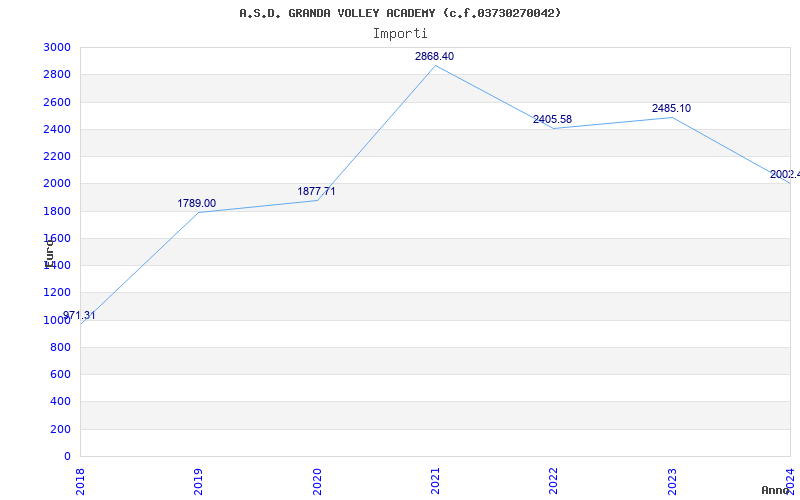Select the 400 y-axis tick label

click(60, 402)
